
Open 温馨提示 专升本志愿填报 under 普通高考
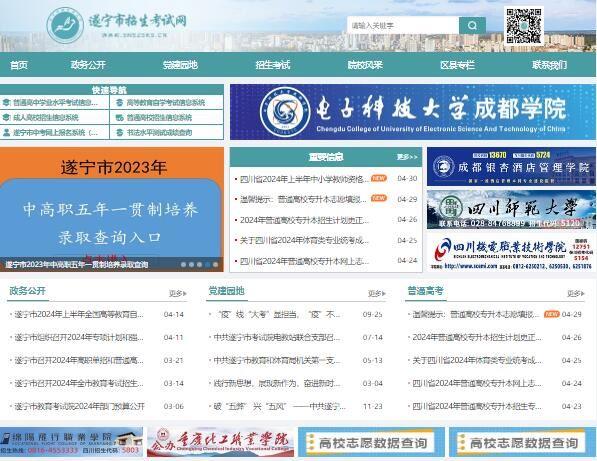click(x=476, y=314)
